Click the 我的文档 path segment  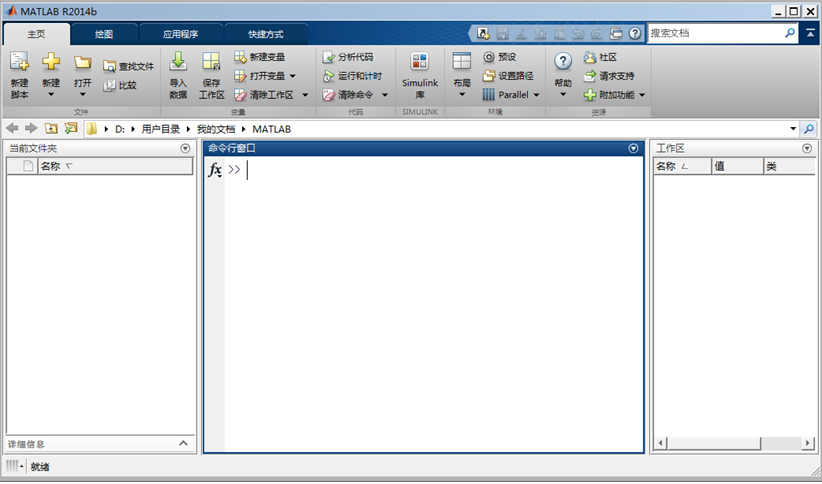coord(216,129)
